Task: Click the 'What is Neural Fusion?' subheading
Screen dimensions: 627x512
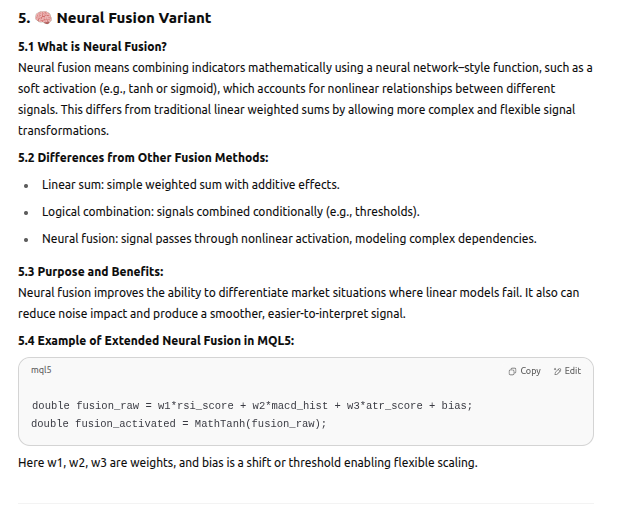Action: pyautogui.click(x=92, y=47)
